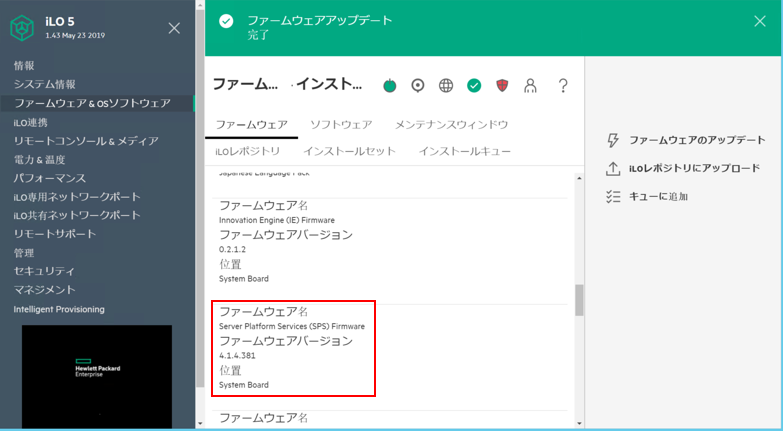
Task: Click the firmware list scroll down arrow
Action: coord(579,424)
